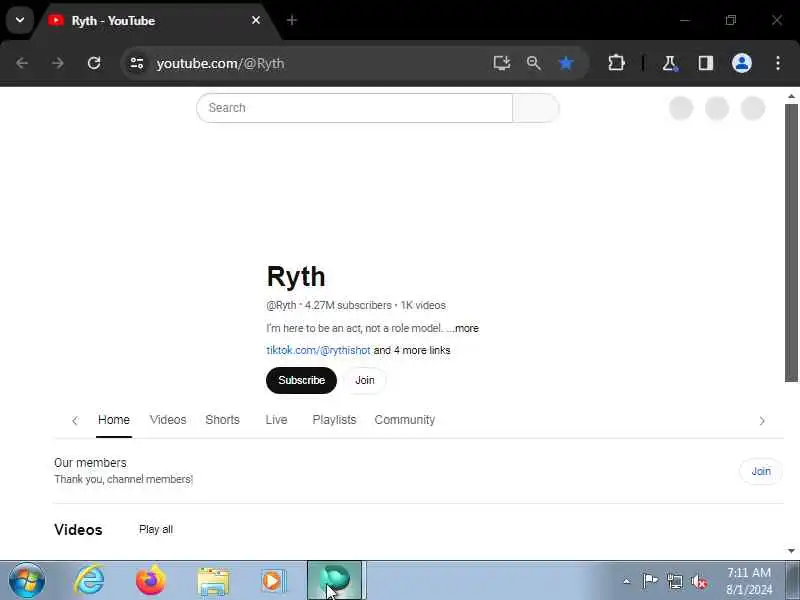Open the tab search dropdown arrow
This screenshot has width=800, height=600.
click(x=20, y=20)
